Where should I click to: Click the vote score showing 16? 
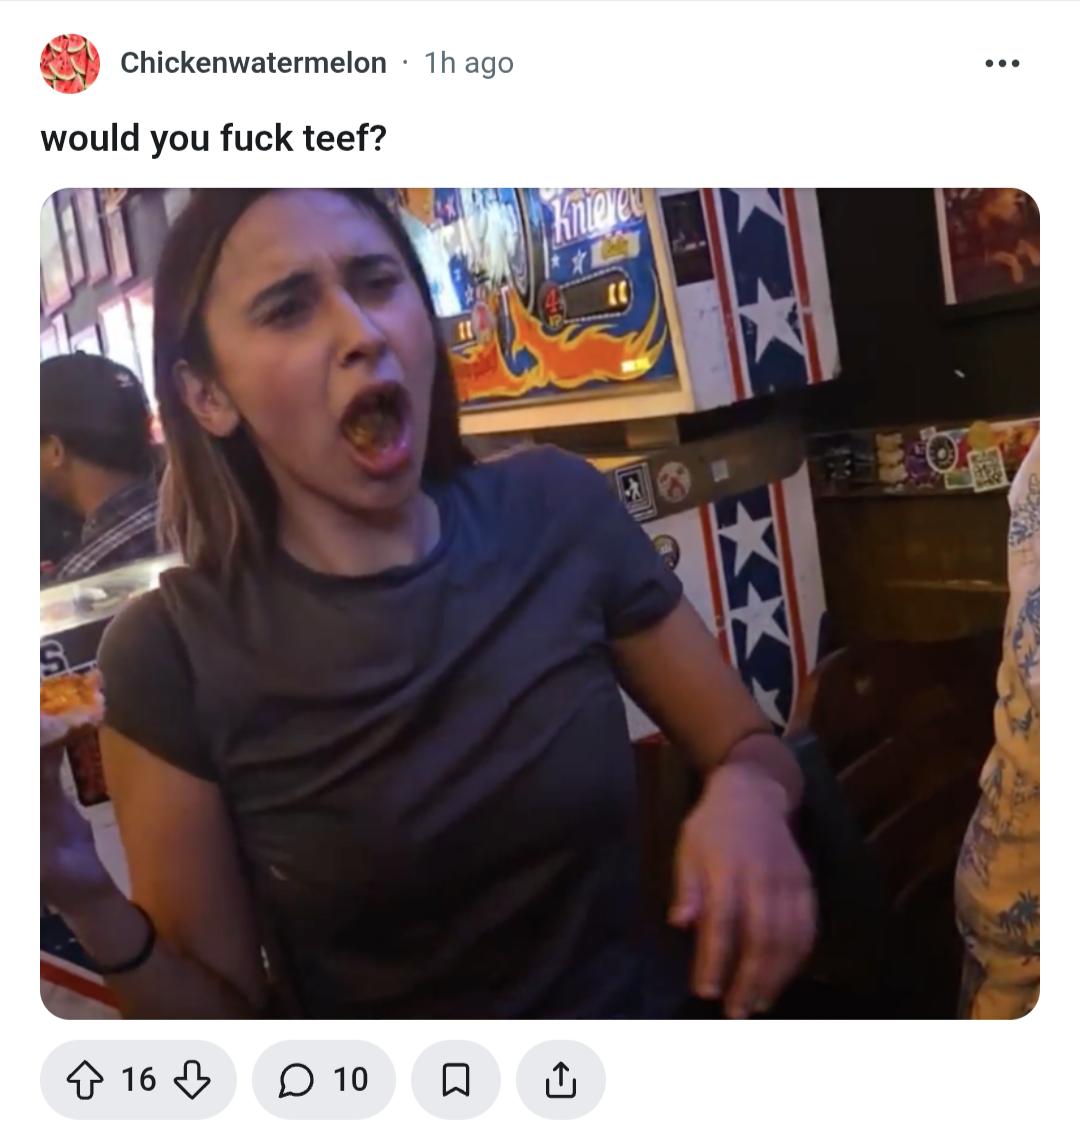138,1079
